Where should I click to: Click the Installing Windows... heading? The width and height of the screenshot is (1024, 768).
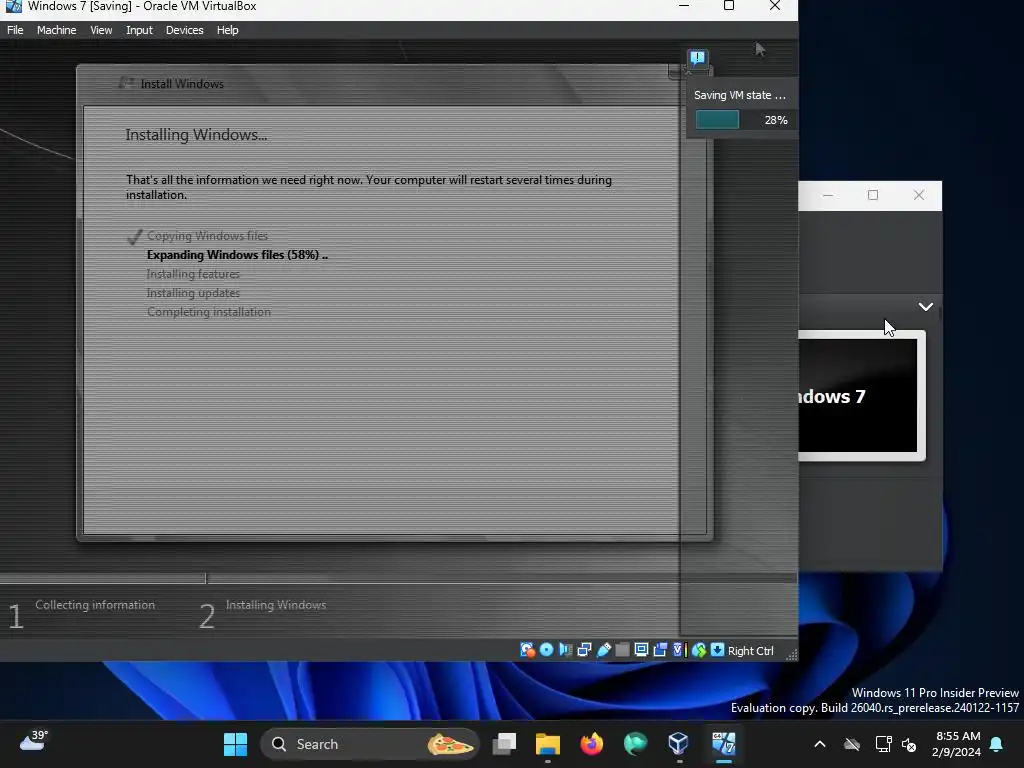click(x=196, y=135)
